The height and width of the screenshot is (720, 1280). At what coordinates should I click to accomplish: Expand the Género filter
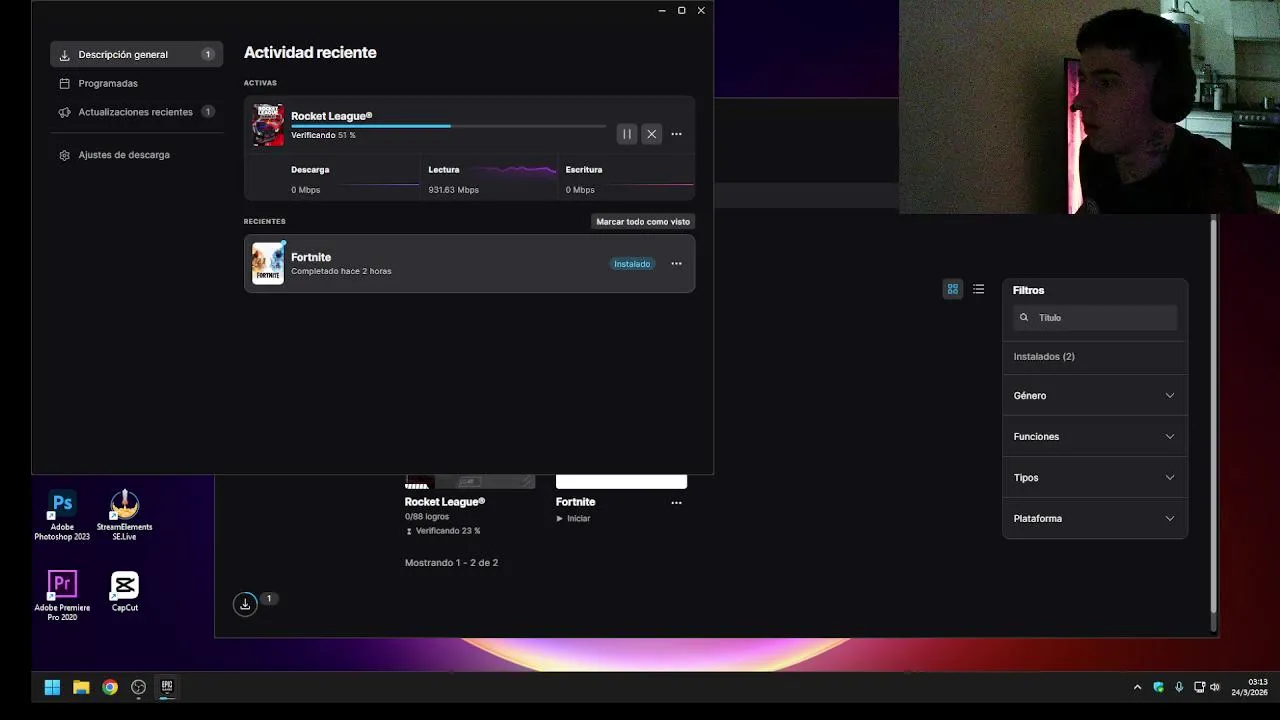tap(1095, 396)
